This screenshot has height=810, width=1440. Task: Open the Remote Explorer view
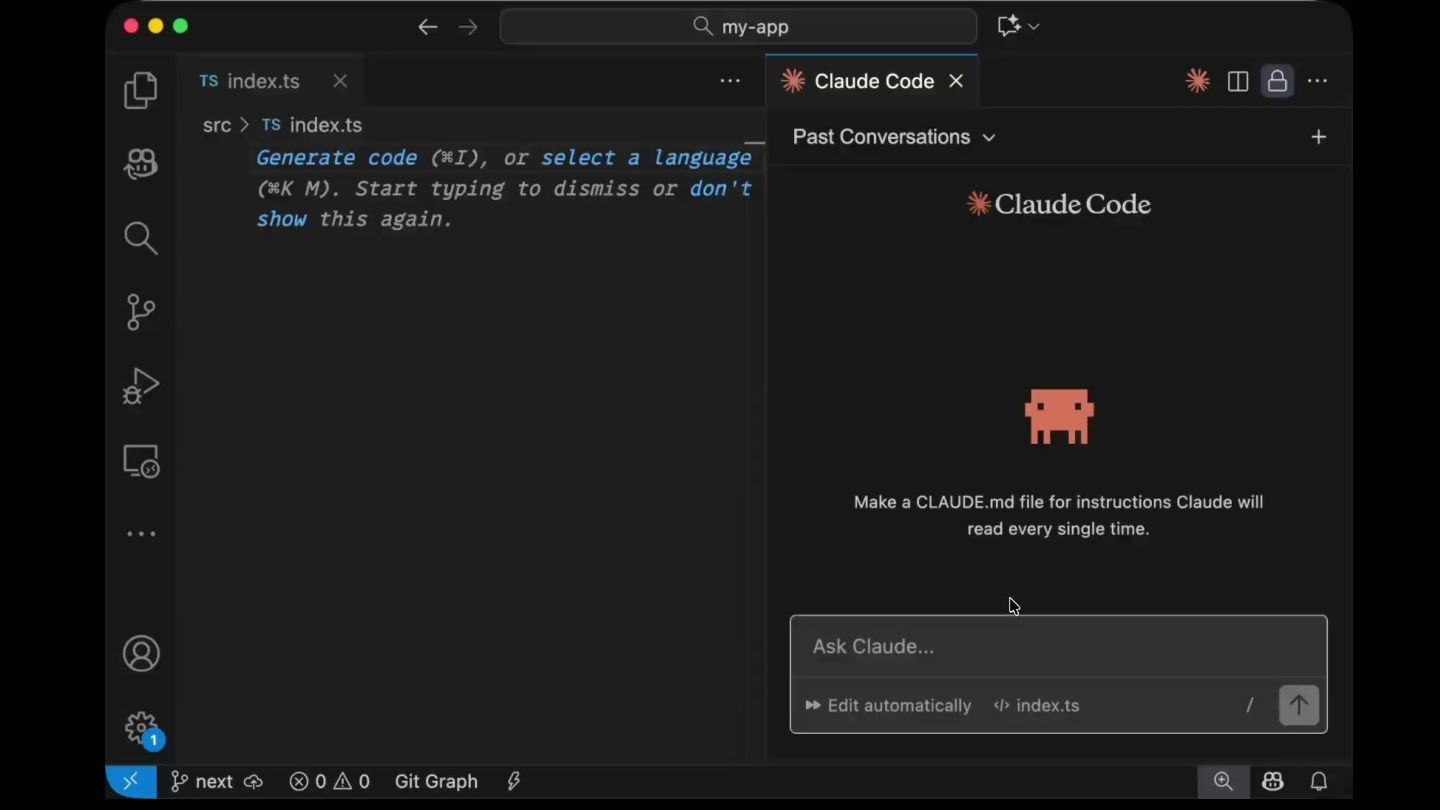(141, 461)
